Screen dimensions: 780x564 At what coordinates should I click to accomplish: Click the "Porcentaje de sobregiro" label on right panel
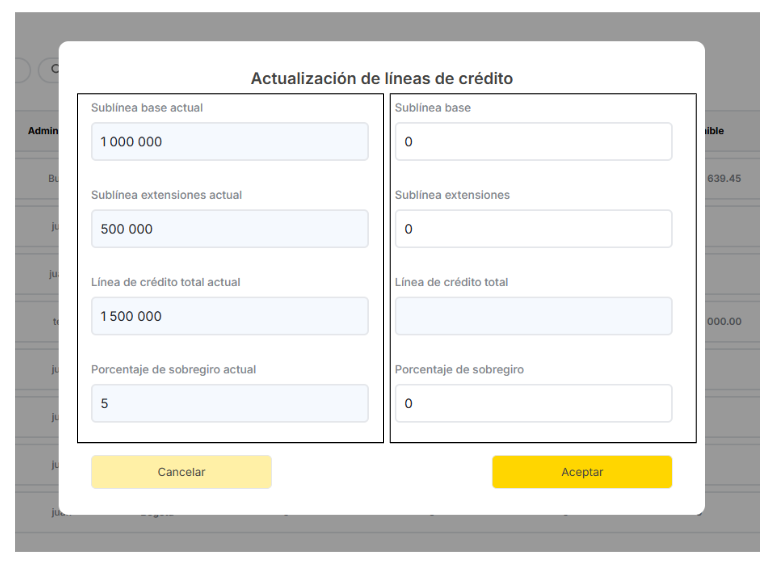(x=459, y=369)
